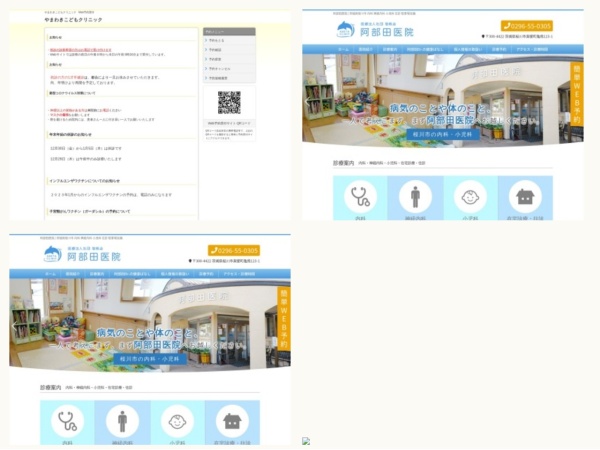Open 診療案内 in the upper 阿部田医院 navigation bar
Screen dimensions: 600x450
click(390, 49)
